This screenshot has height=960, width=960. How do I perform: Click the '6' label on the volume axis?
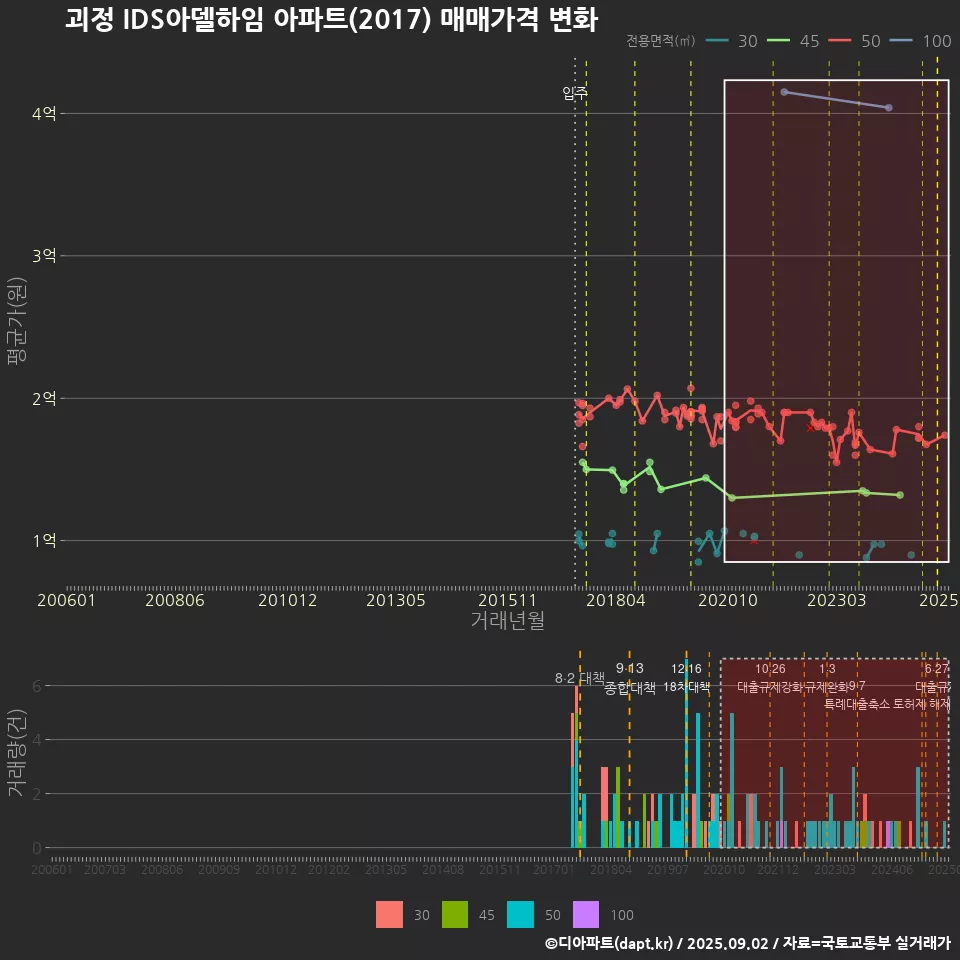(37, 686)
